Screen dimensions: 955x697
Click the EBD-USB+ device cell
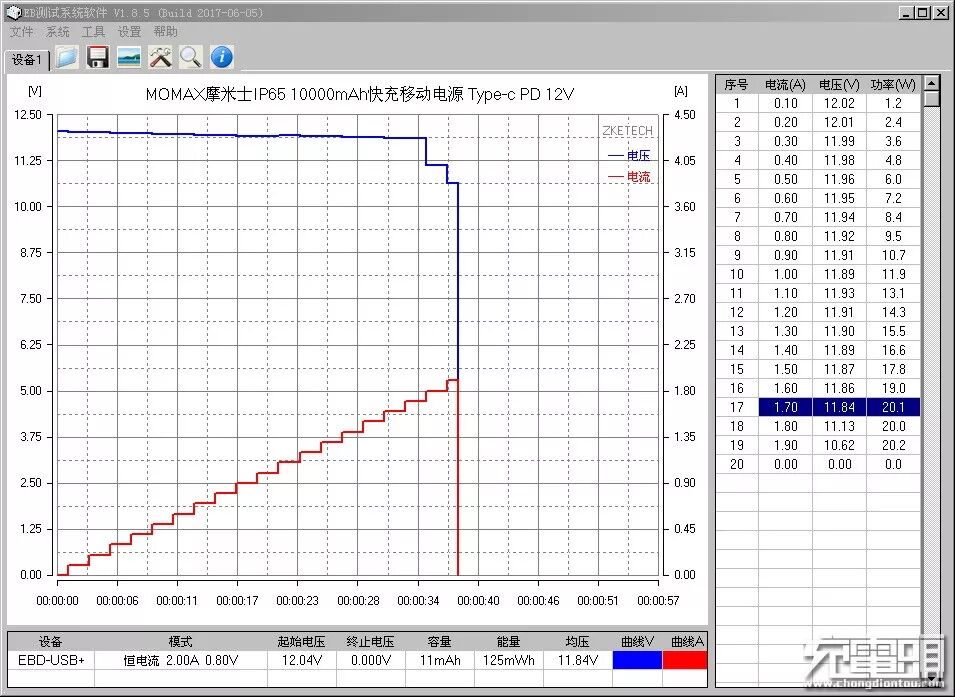coord(51,660)
